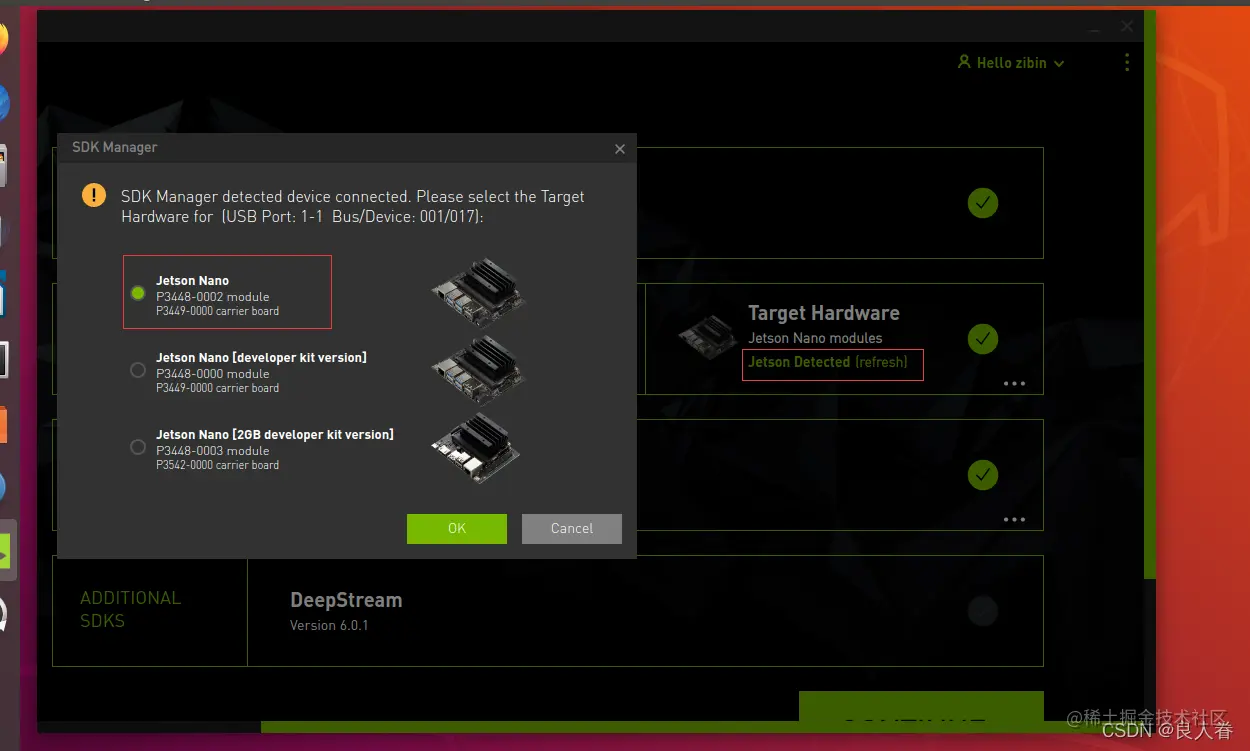Click Version 6.0.1 text under DeepStream
The width and height of the screenshot is (1250, 751).
[329, 625]
